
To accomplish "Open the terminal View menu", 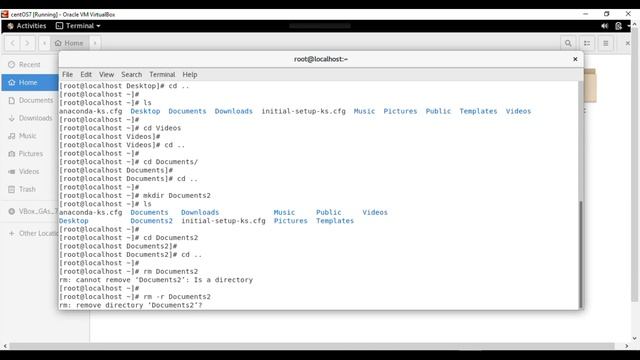I will point(106,75).
